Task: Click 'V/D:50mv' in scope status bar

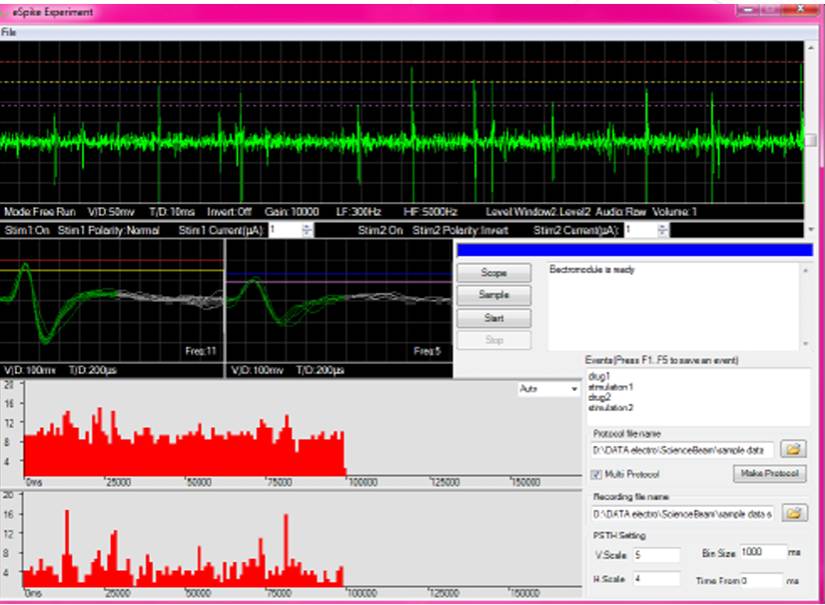Action: pos(110,211)
